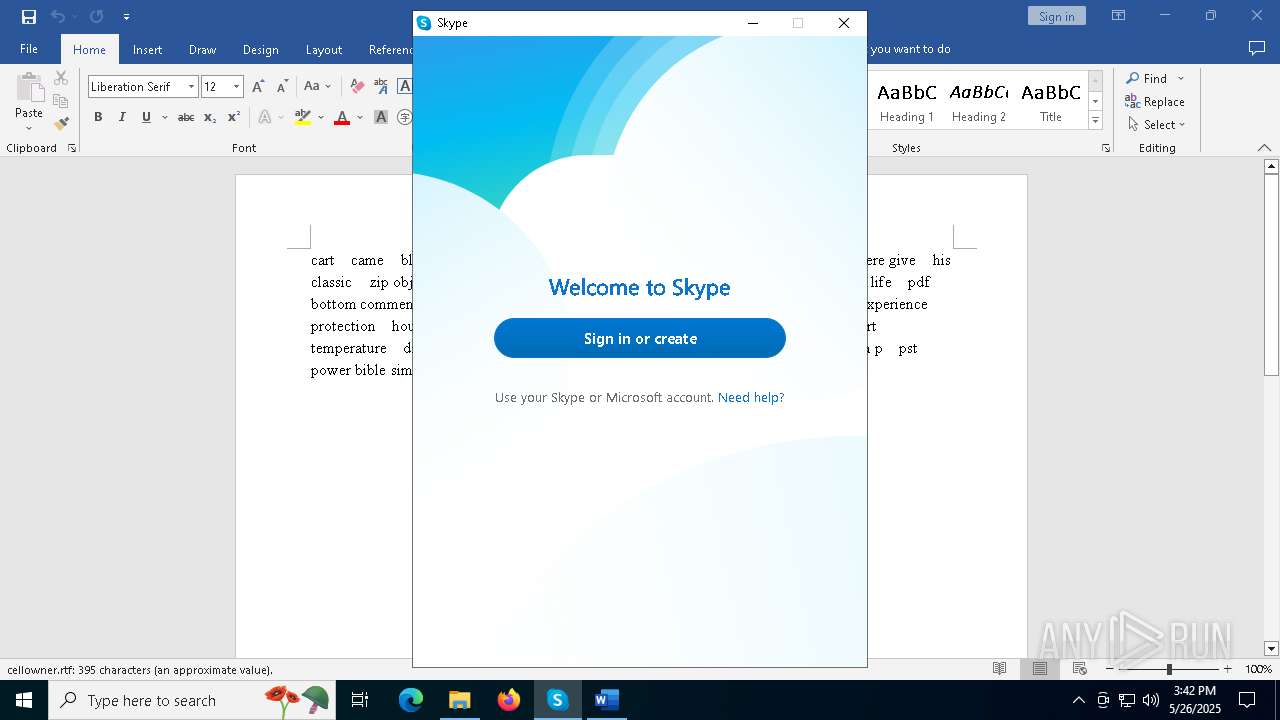Click the Redo icon in quick access
The width and height of the screenshot is (1280, 720).
[x=96, y=16]
